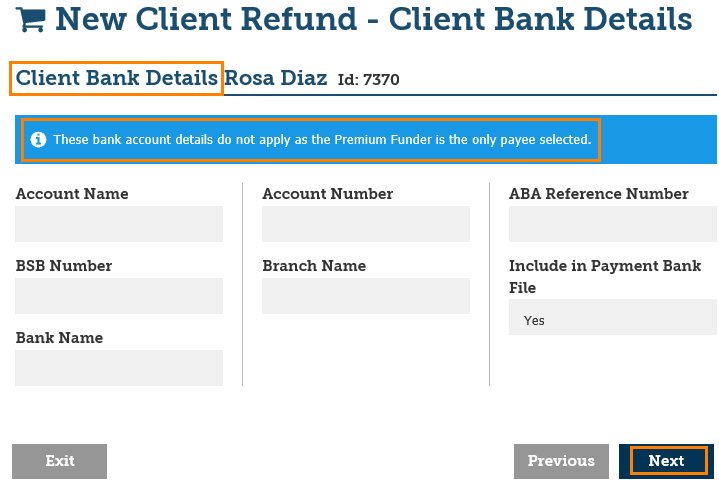Viewport: 719px width, 484px height.
Task: Click the client Id 7370 text
Action: click(369, 80)
